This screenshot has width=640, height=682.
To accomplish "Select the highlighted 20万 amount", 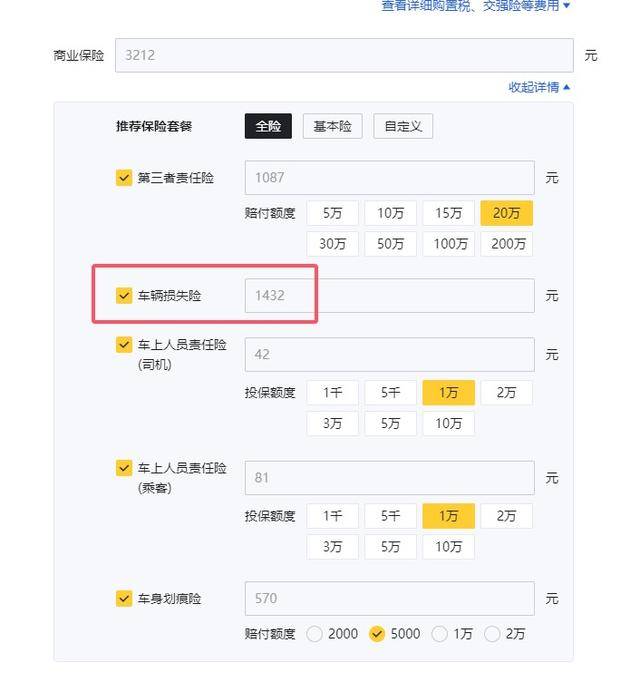I will point(507,213).
